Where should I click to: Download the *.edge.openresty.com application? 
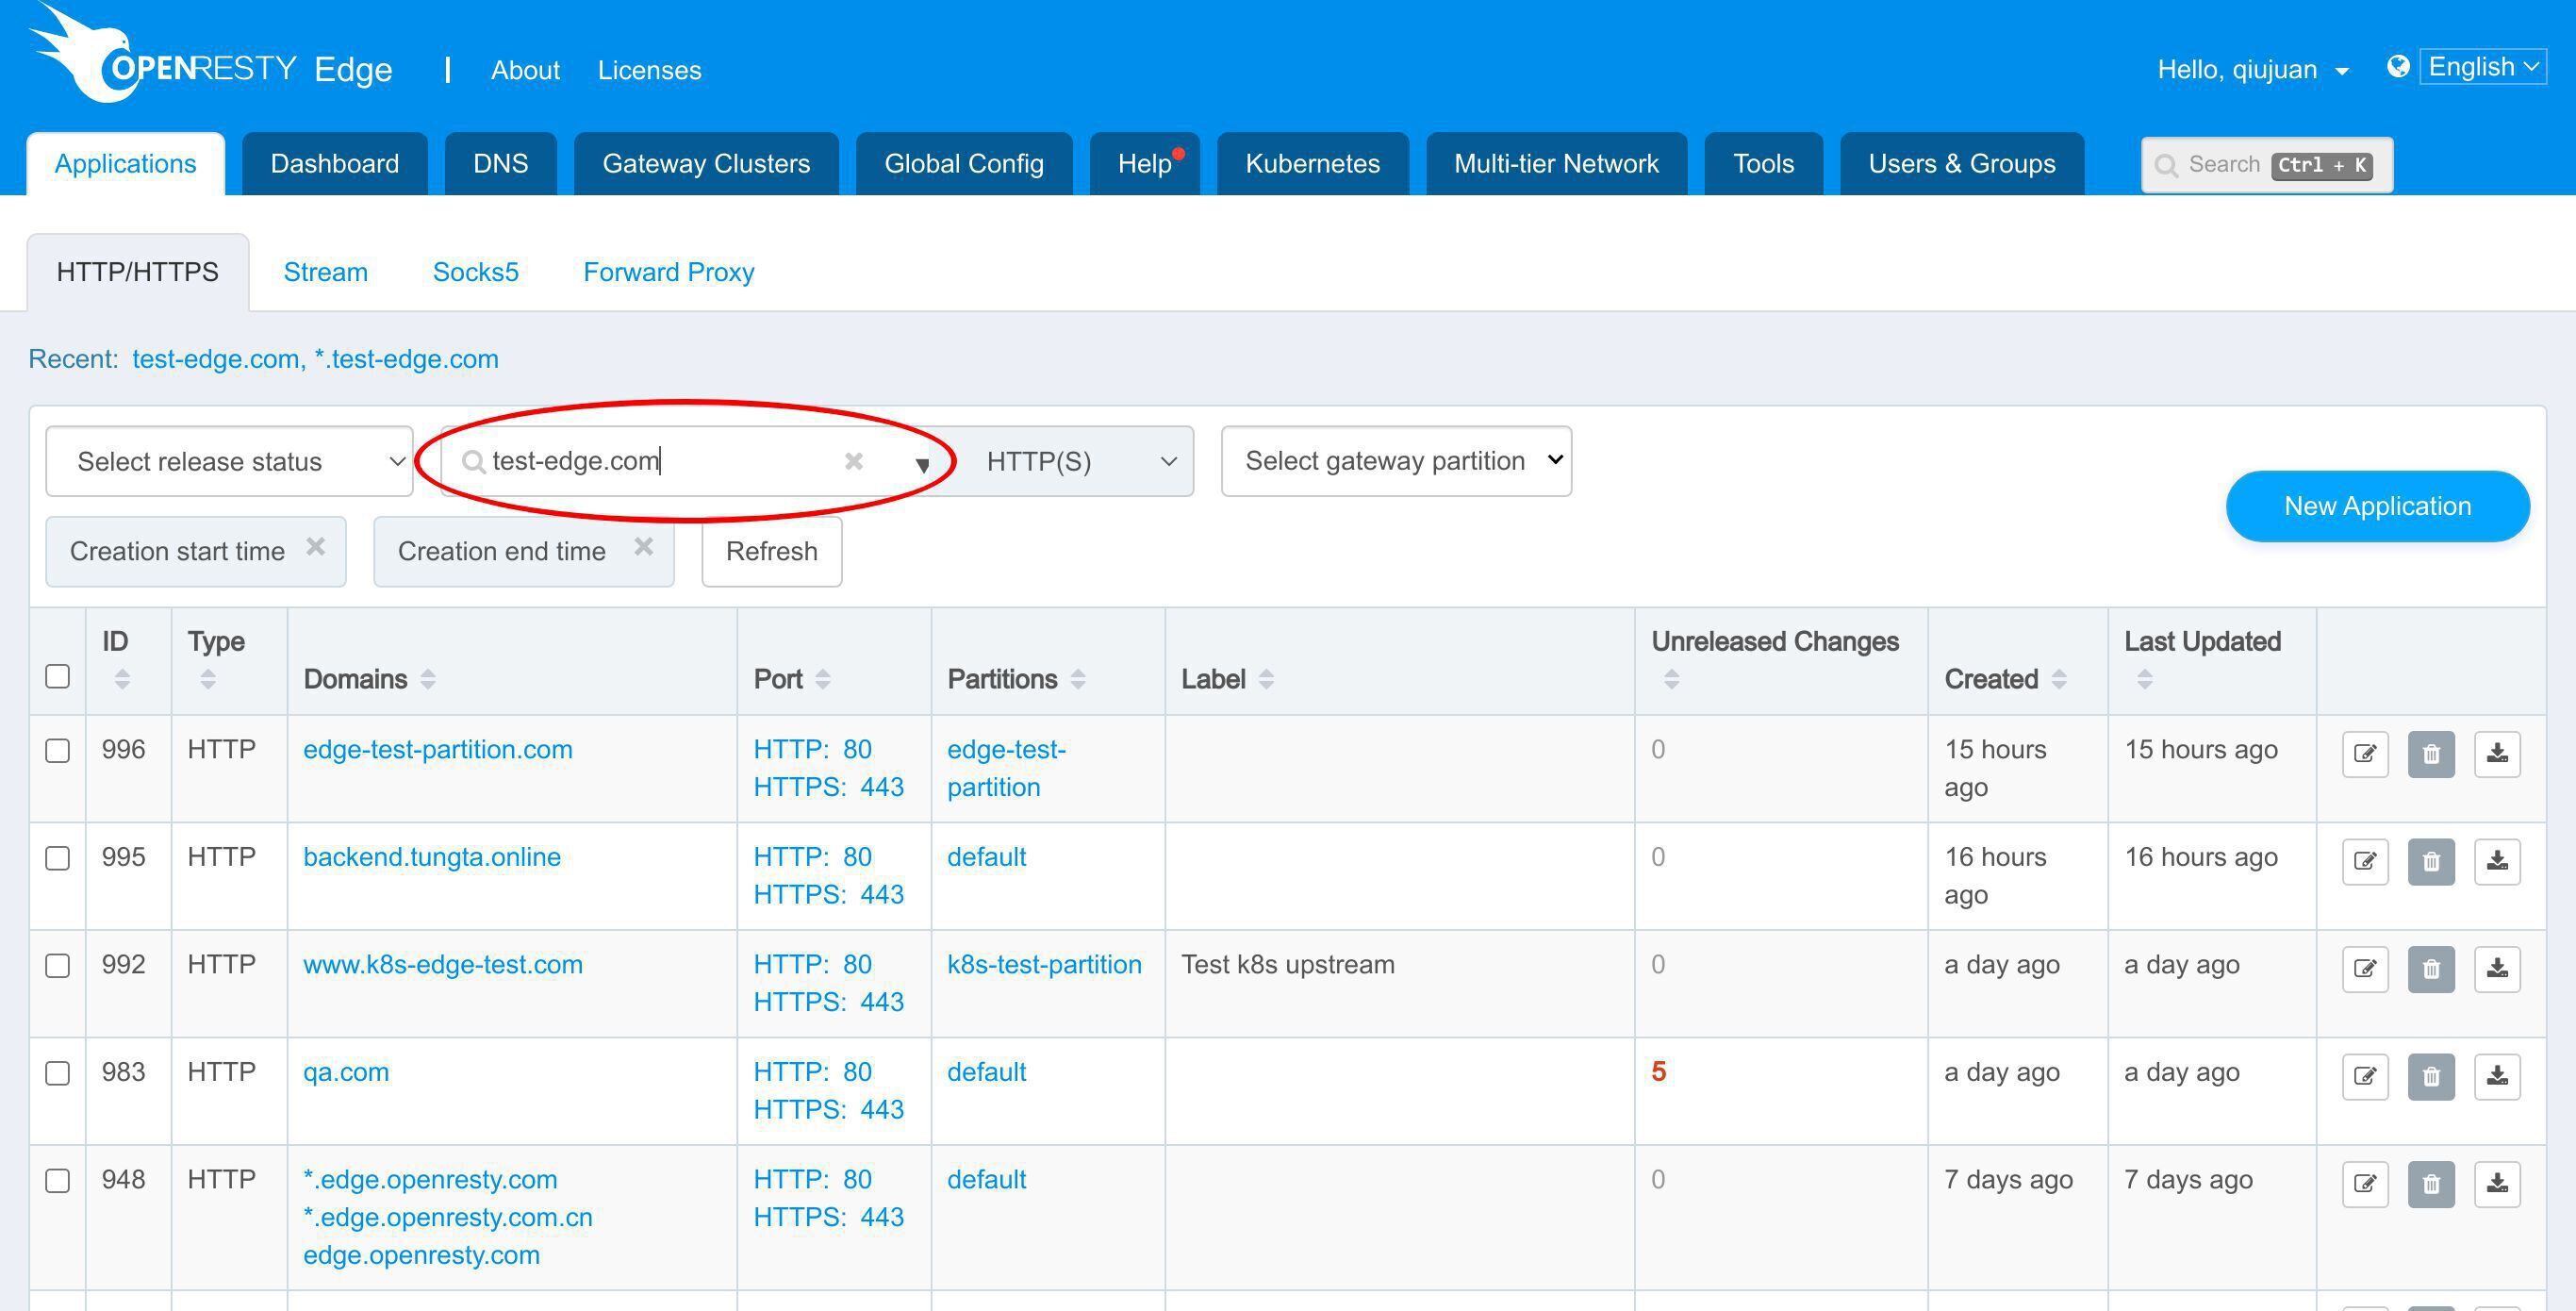2497,1183
